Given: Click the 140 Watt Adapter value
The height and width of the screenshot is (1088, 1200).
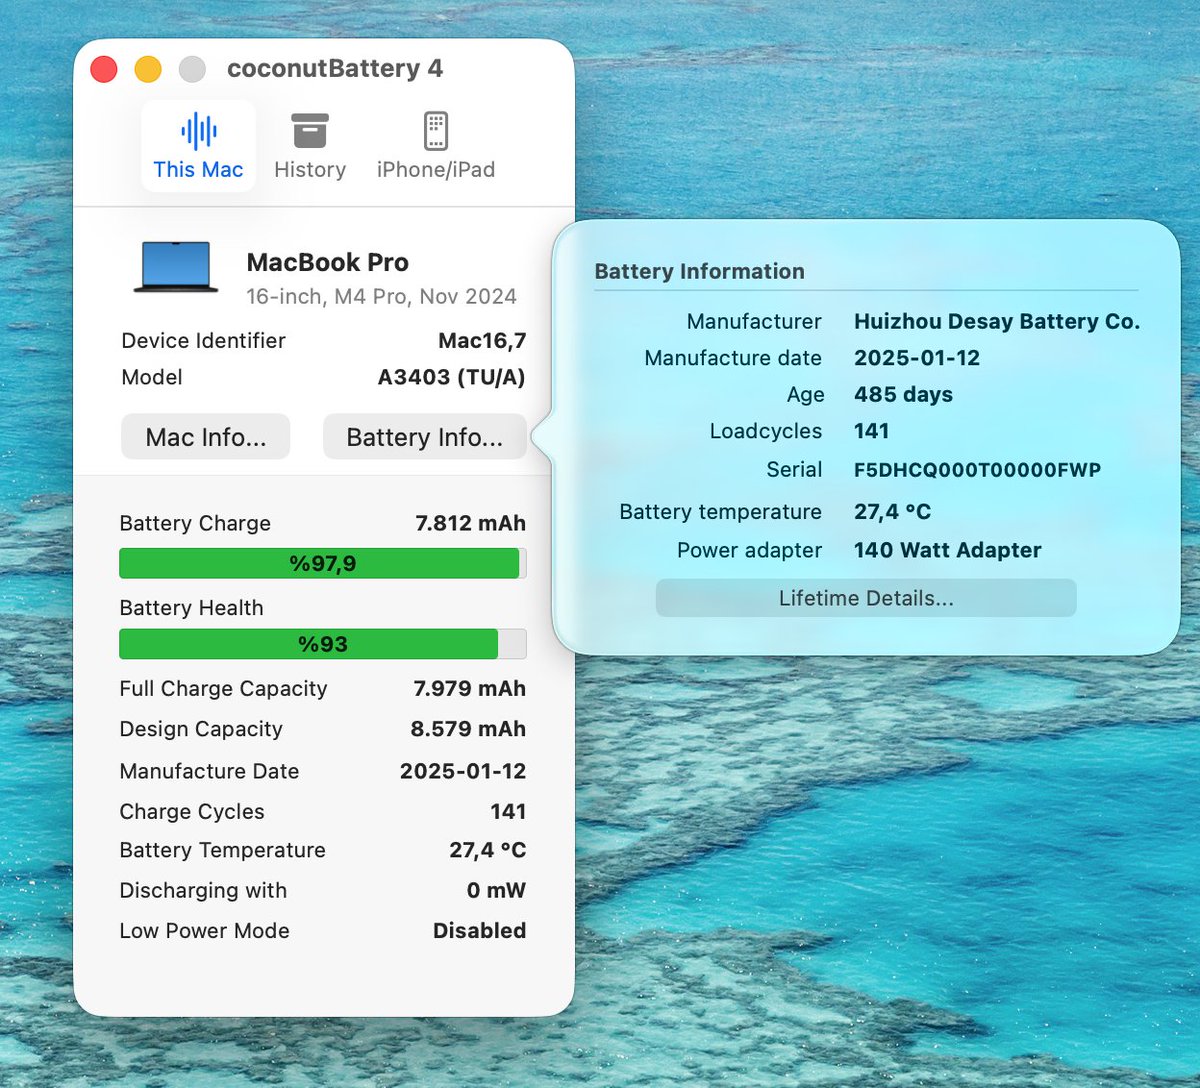Looking at the screenshot, I should point(948,550).
